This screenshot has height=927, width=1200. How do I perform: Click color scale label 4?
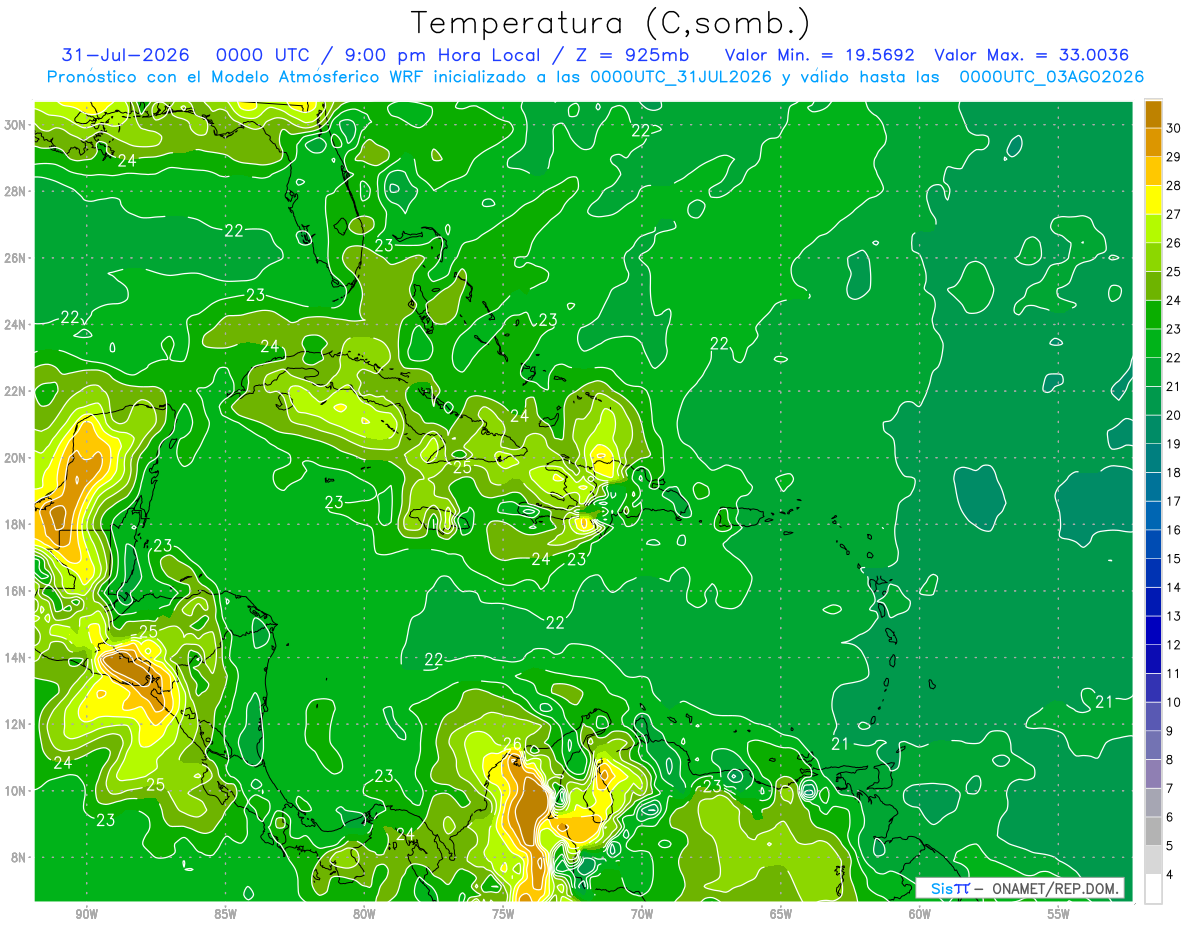1172,874
